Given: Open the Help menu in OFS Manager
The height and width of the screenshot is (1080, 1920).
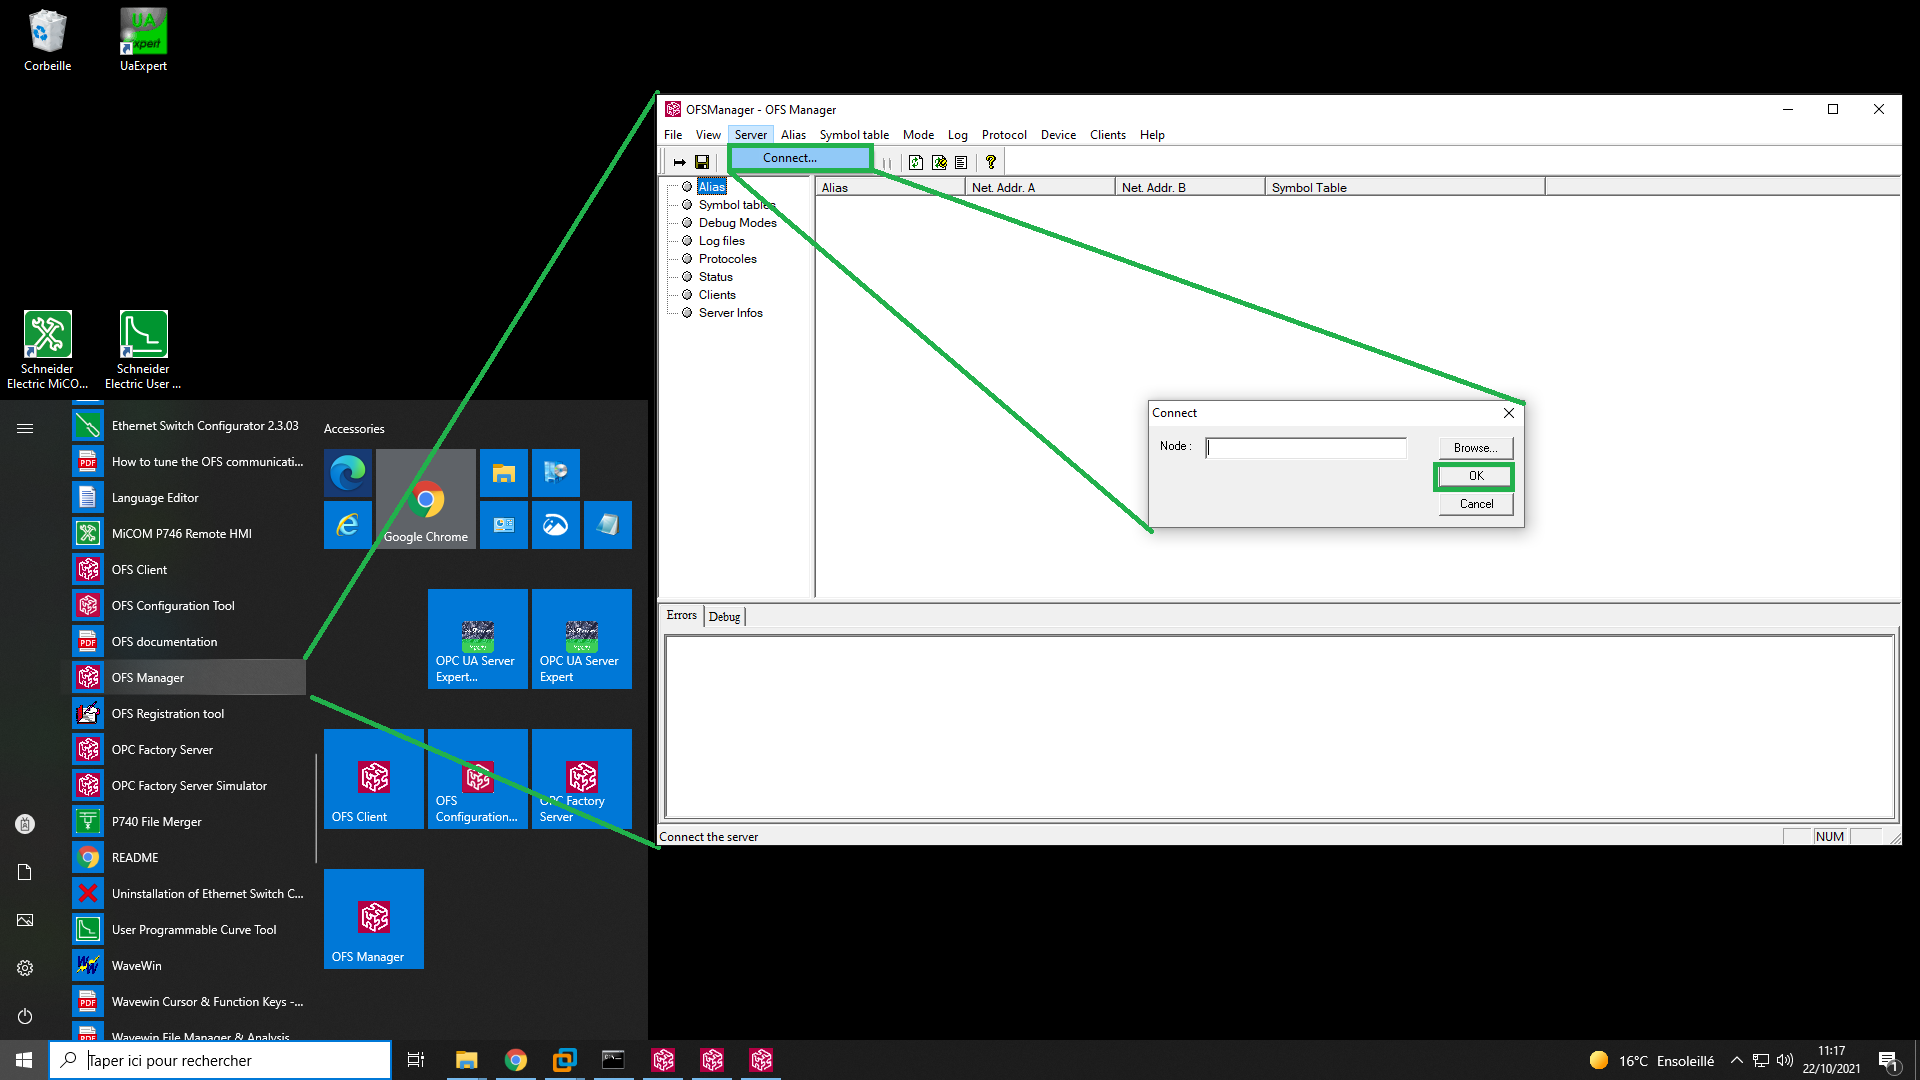Looking at the screenshot, I should (x=1152, y=135).
